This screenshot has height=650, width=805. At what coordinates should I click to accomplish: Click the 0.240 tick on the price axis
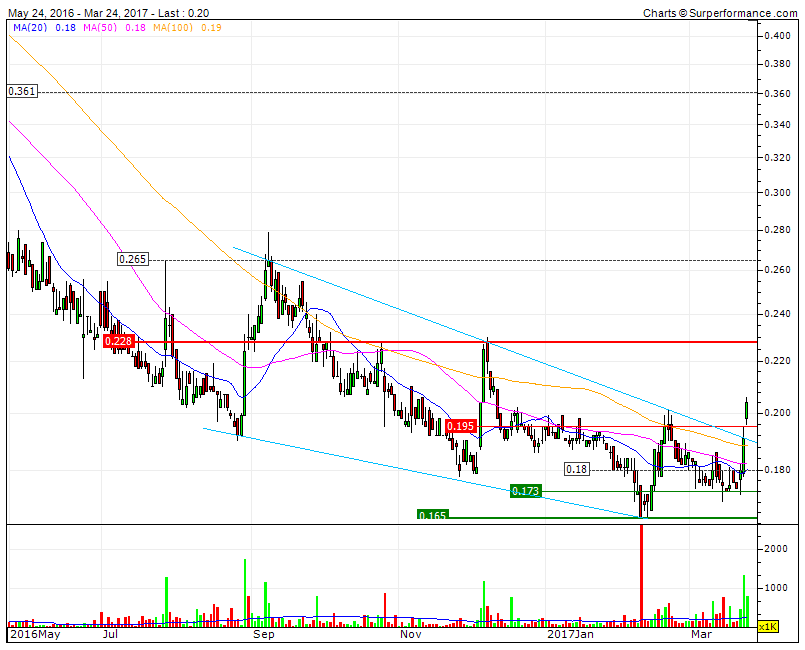point(777,313)
